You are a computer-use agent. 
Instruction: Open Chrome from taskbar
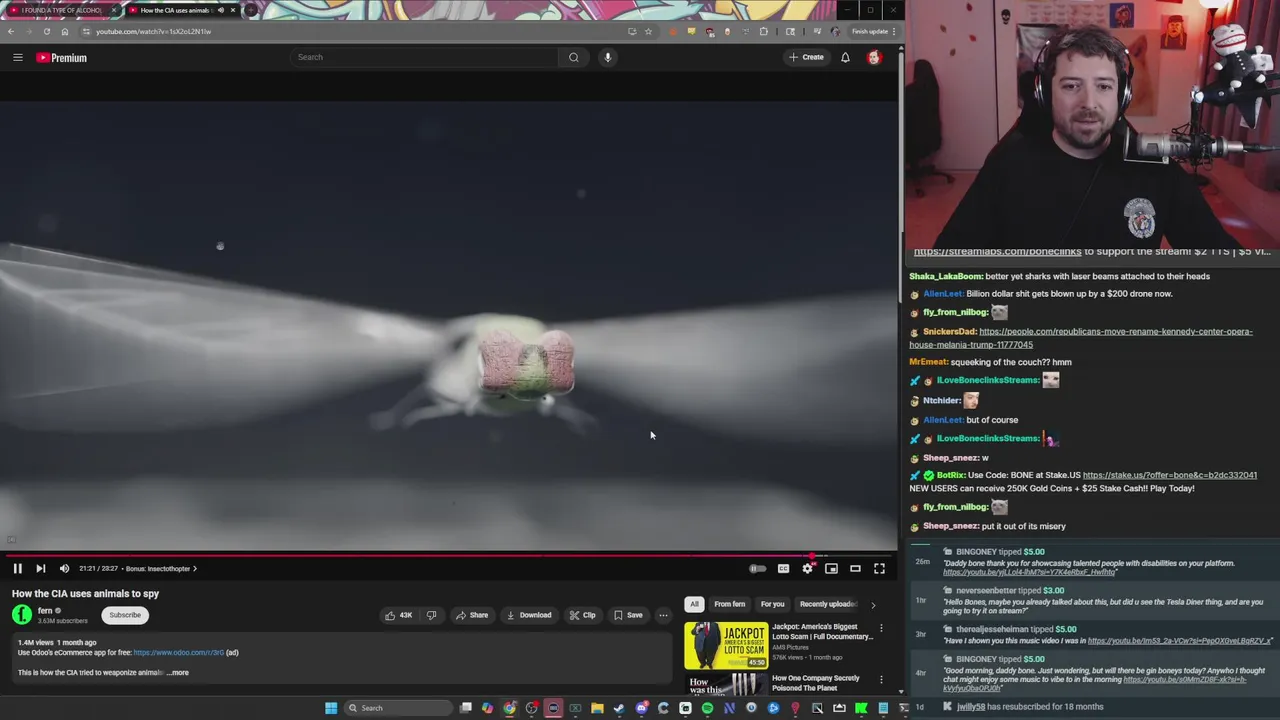coord(509,708)
